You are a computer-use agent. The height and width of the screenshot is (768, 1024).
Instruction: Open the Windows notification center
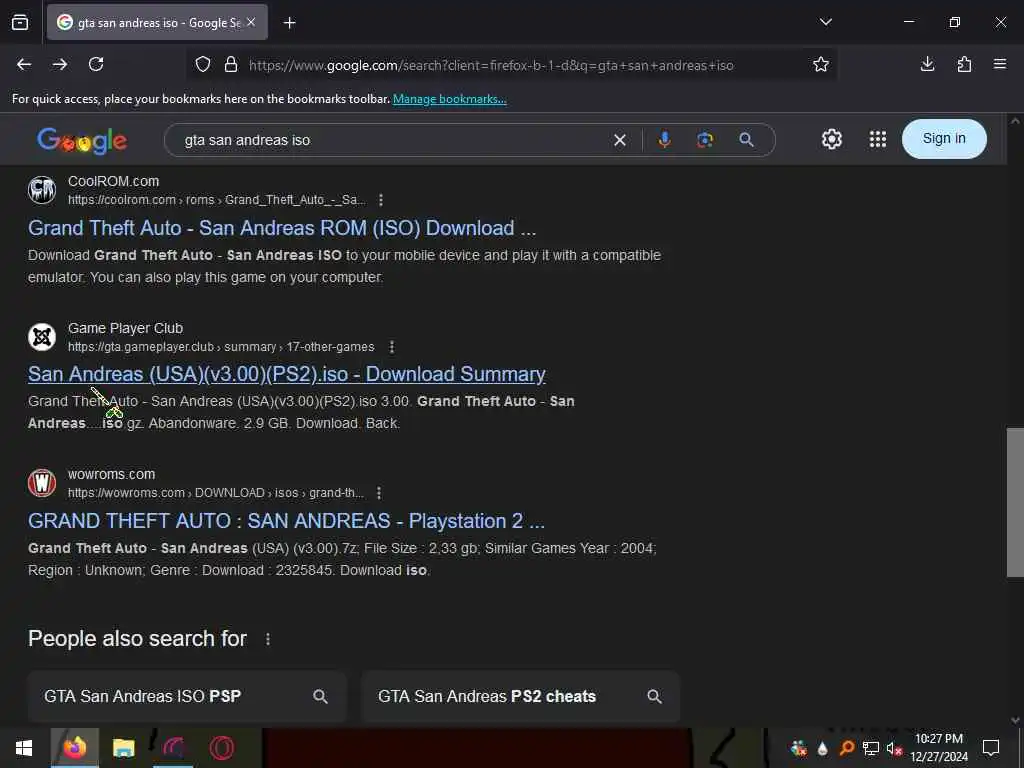(x=991, y=748)
